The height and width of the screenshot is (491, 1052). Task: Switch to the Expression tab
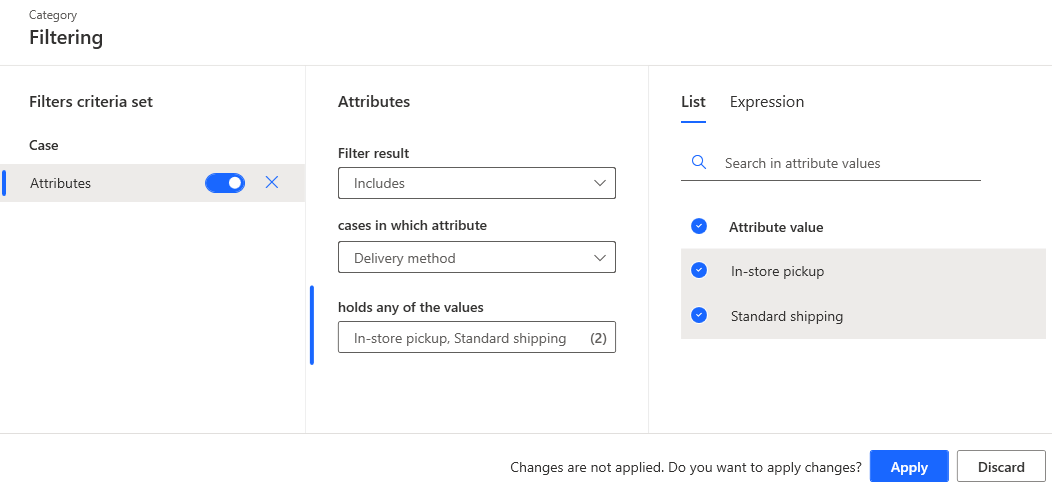point(767,102)
